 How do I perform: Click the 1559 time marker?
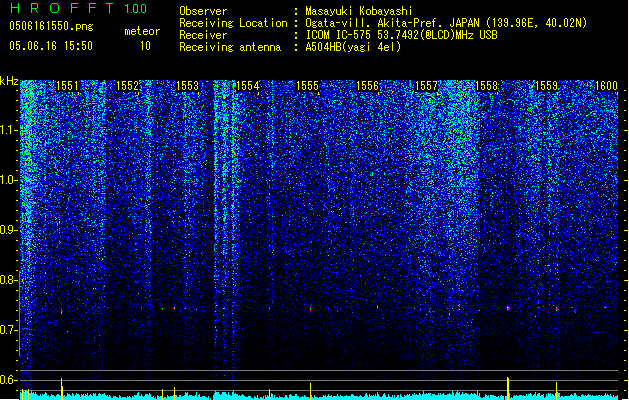tap(547, 86)
